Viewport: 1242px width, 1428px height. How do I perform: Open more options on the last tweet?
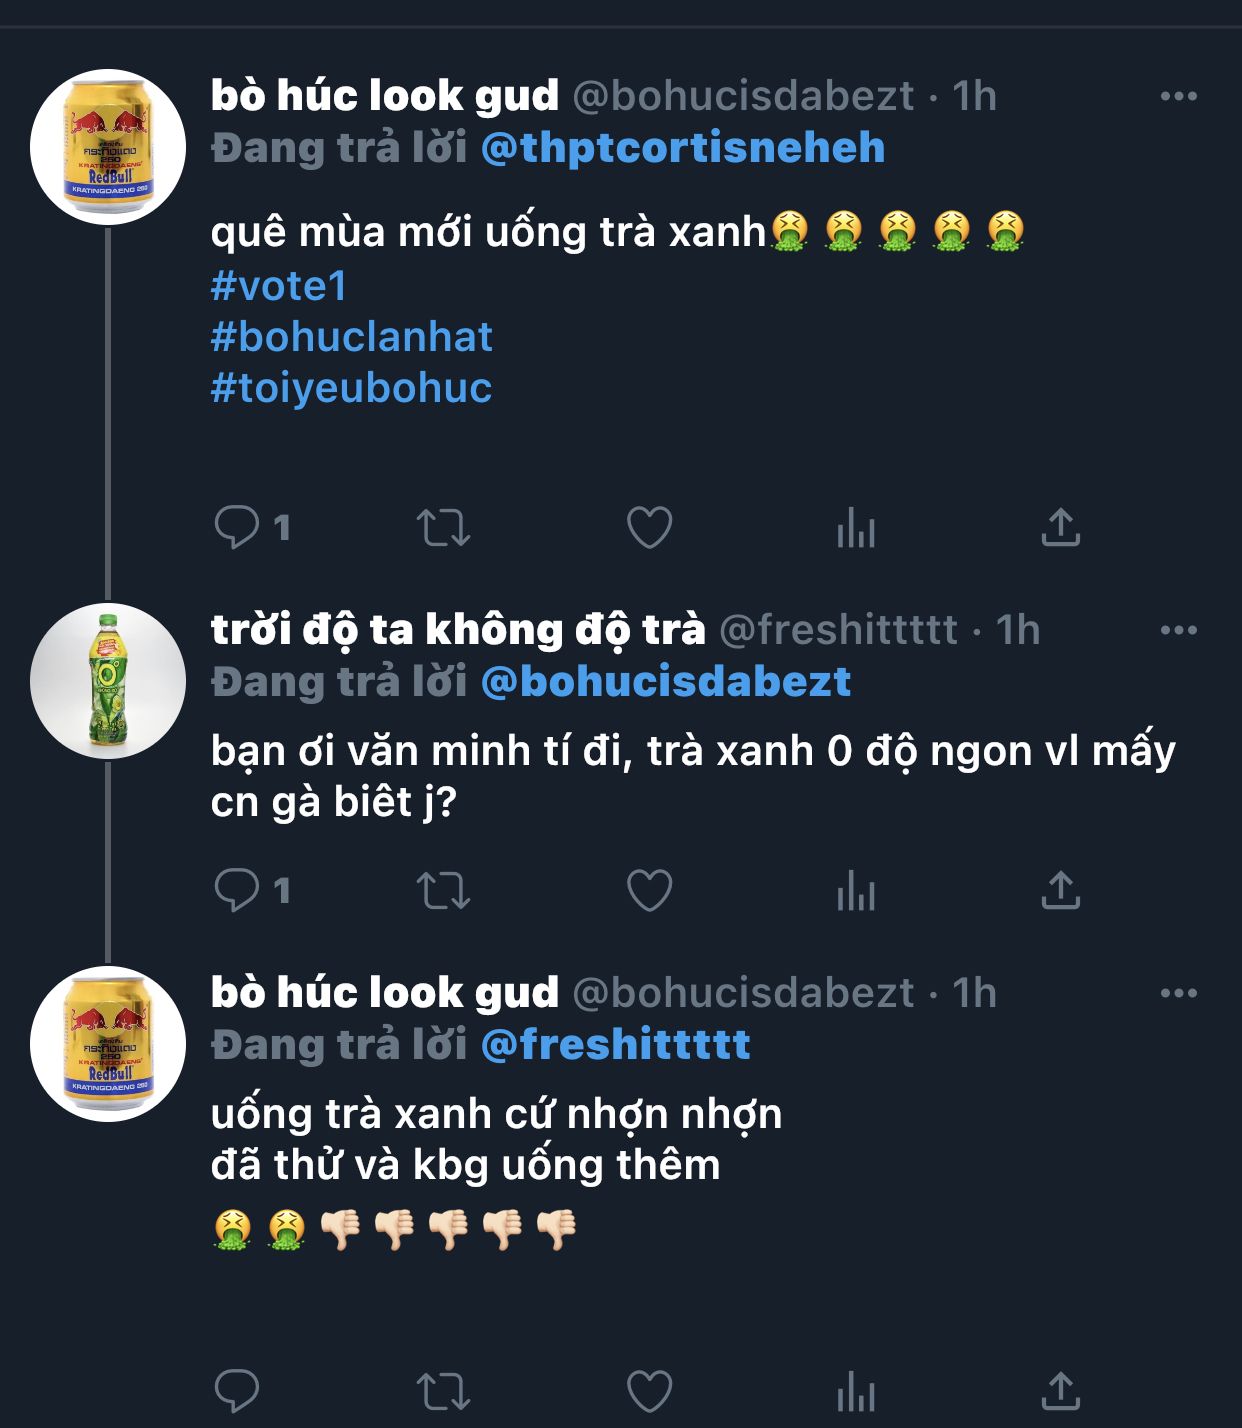[1178, 993]
